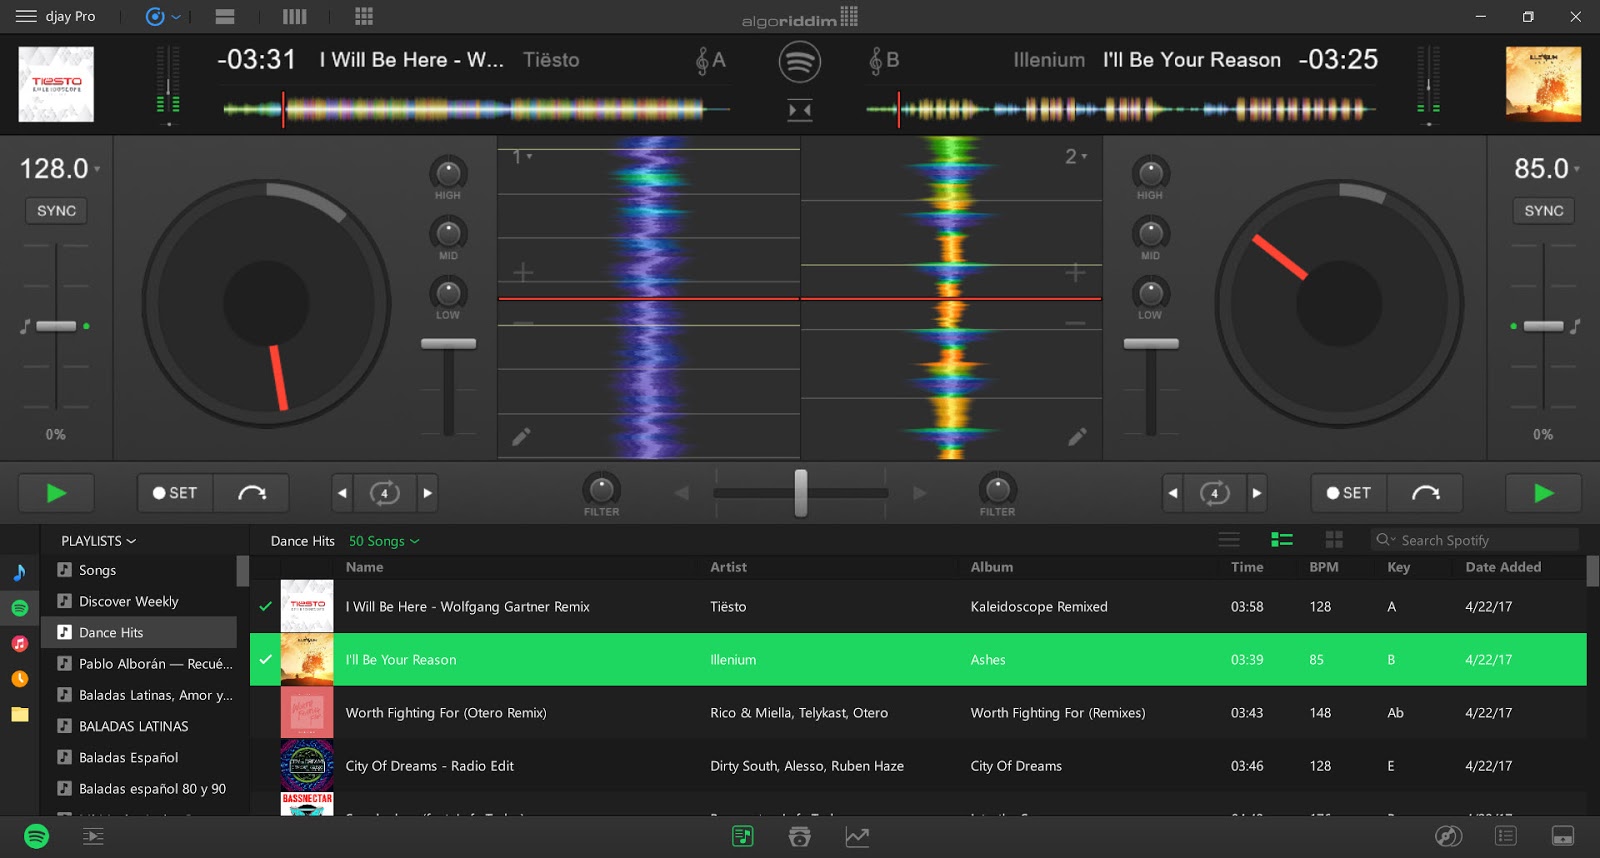Open the 50 Songs sorting dropdown

coord(384,541)
